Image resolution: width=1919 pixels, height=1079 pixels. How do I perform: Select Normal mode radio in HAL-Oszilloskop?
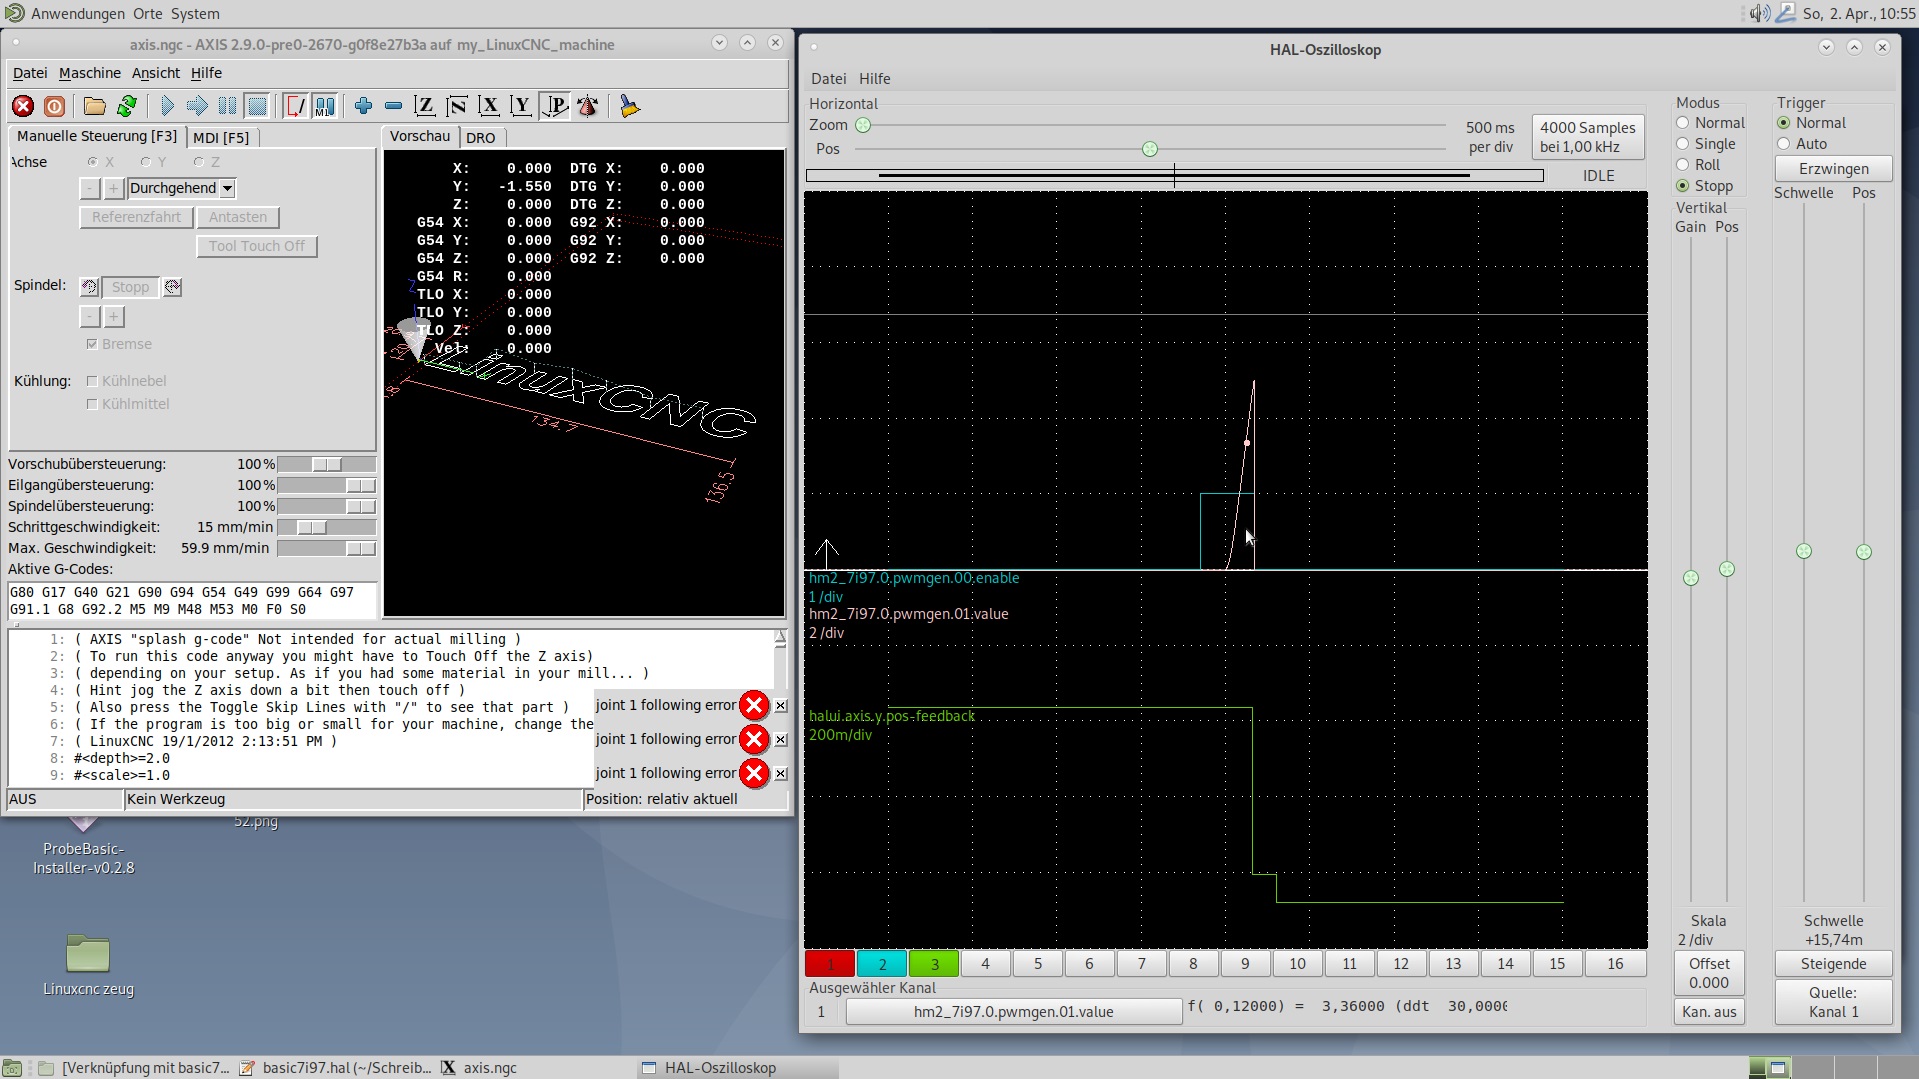click(1682, 123)
